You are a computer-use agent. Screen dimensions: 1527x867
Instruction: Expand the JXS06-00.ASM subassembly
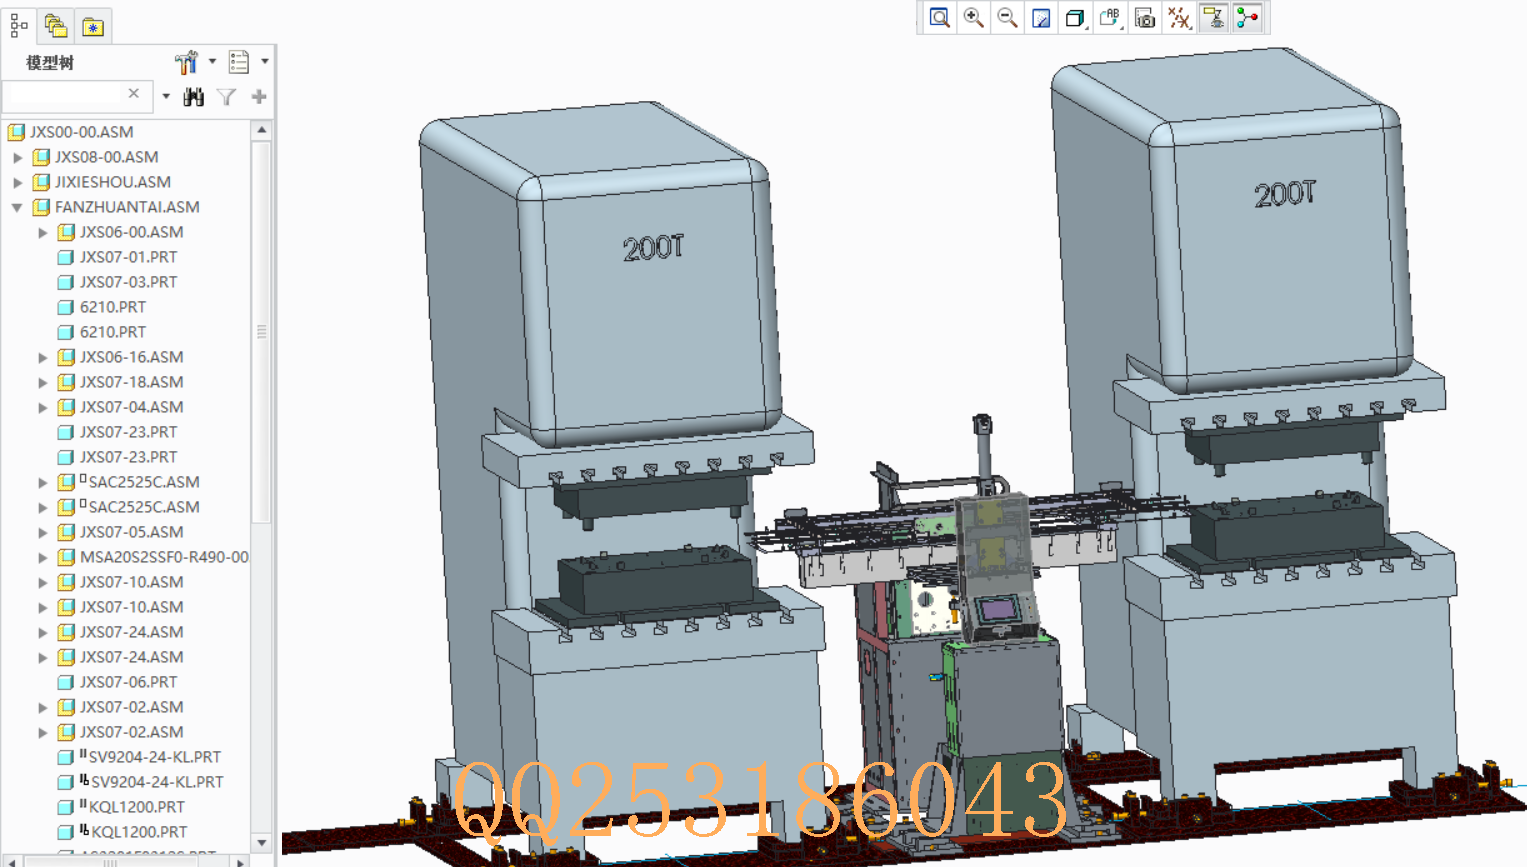click(43, 232)
